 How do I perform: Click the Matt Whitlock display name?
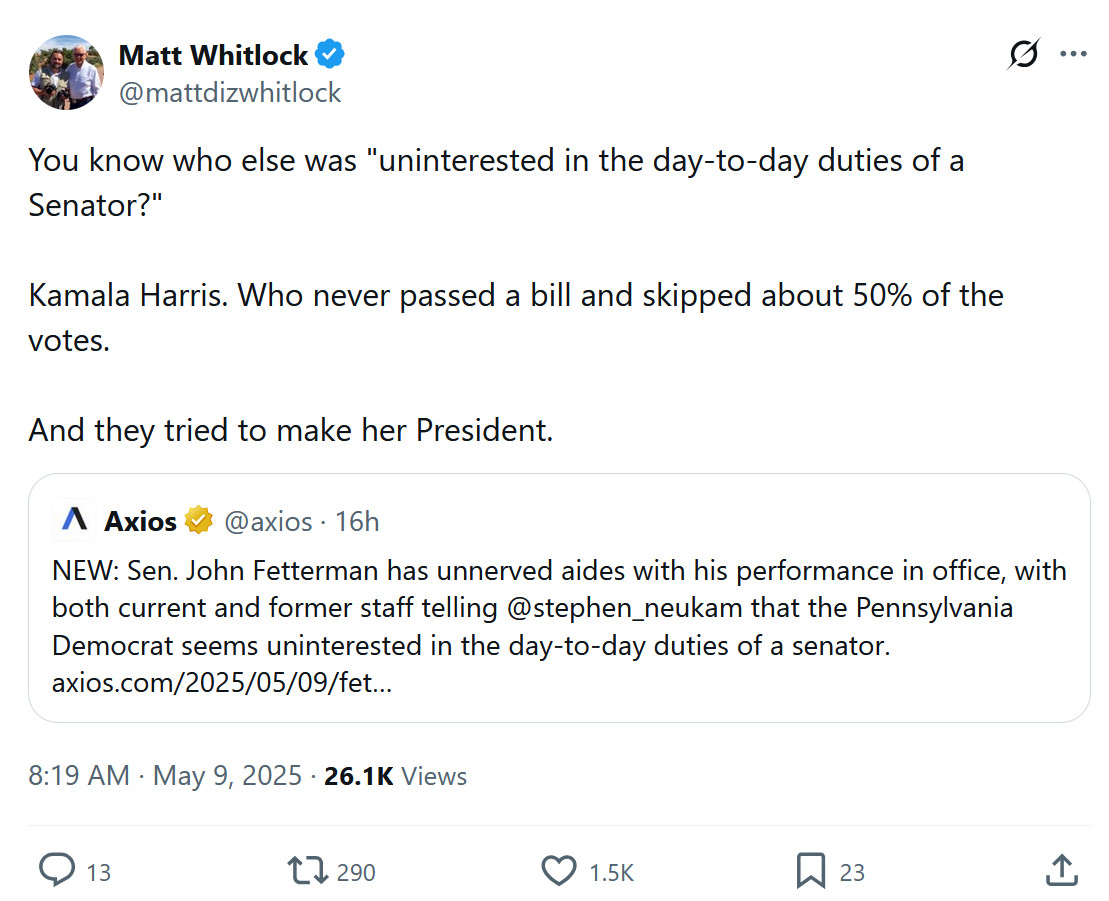pos(213,55)
